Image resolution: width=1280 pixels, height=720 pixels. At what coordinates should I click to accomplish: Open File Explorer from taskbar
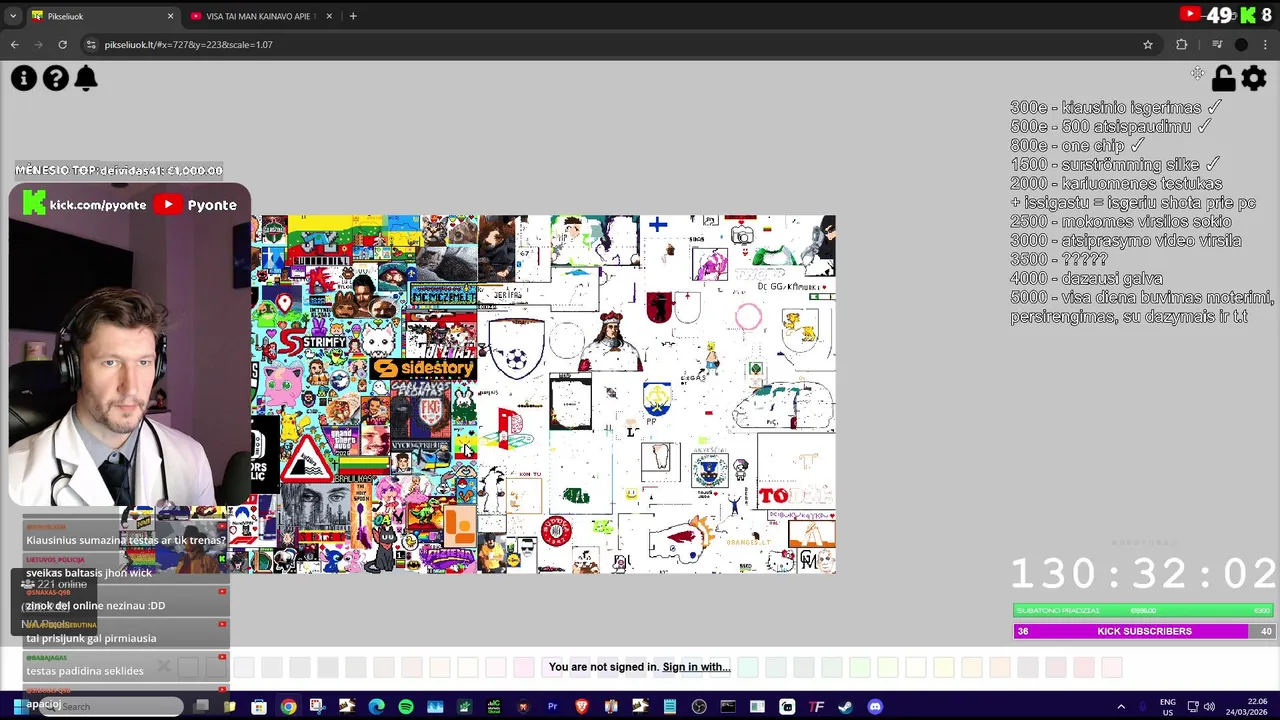(229, 707)
